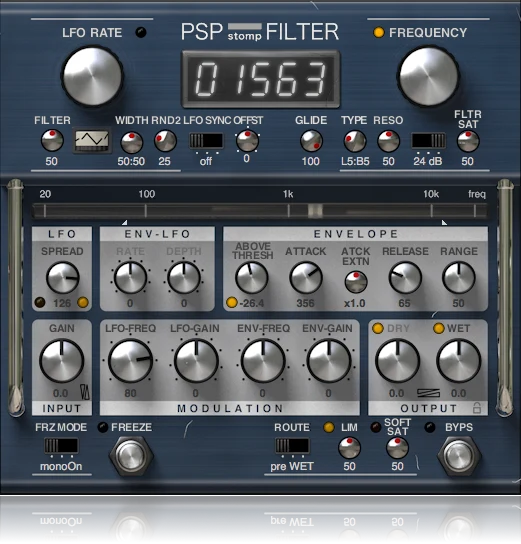Click the envelope RANGE knob
This screenshot has height=544, width=521.
point(459,278)
